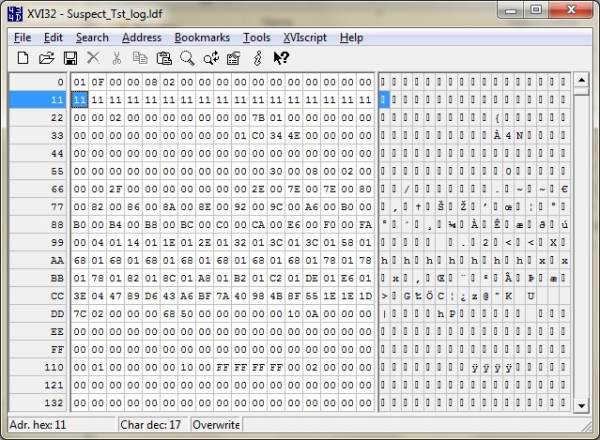
Task: Open the Bookmarks menu
Action: [x=201, y=37]
